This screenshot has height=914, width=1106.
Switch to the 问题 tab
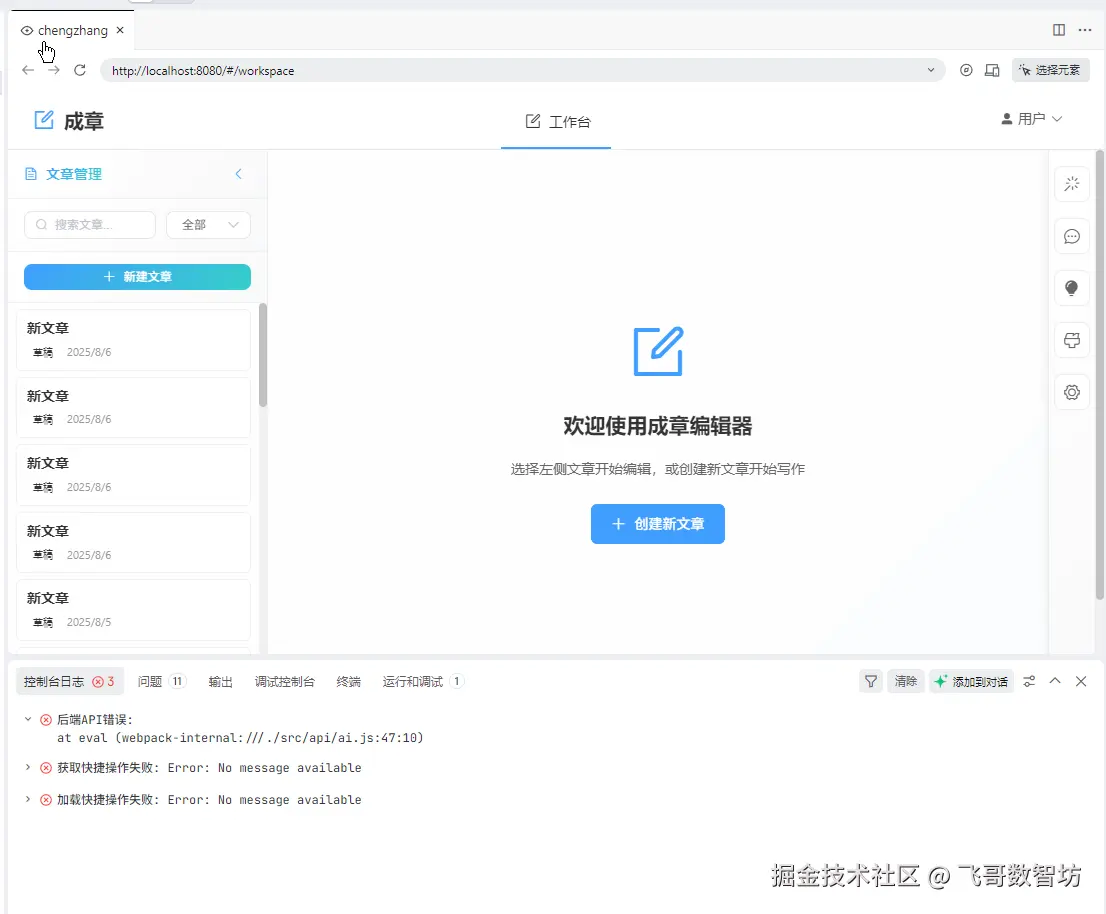click(162, 681)
